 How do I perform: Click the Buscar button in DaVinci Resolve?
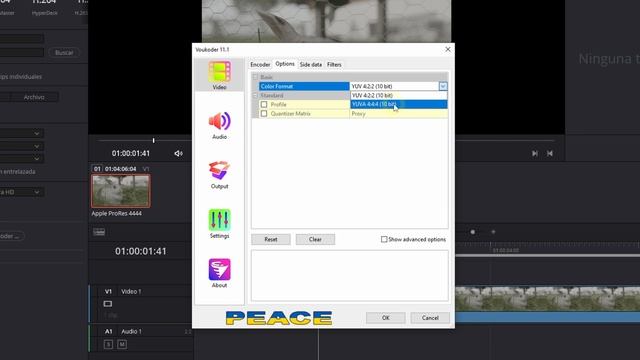point(64,53)
